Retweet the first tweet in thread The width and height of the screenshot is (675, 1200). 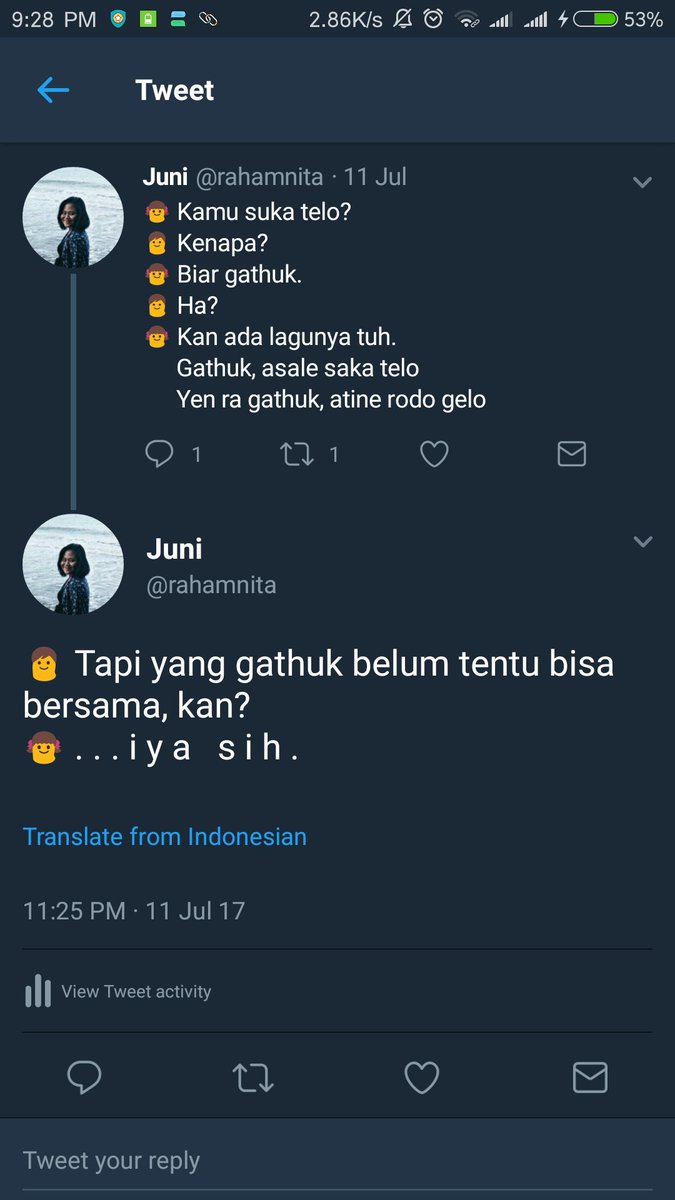click(x=297, y=455)
